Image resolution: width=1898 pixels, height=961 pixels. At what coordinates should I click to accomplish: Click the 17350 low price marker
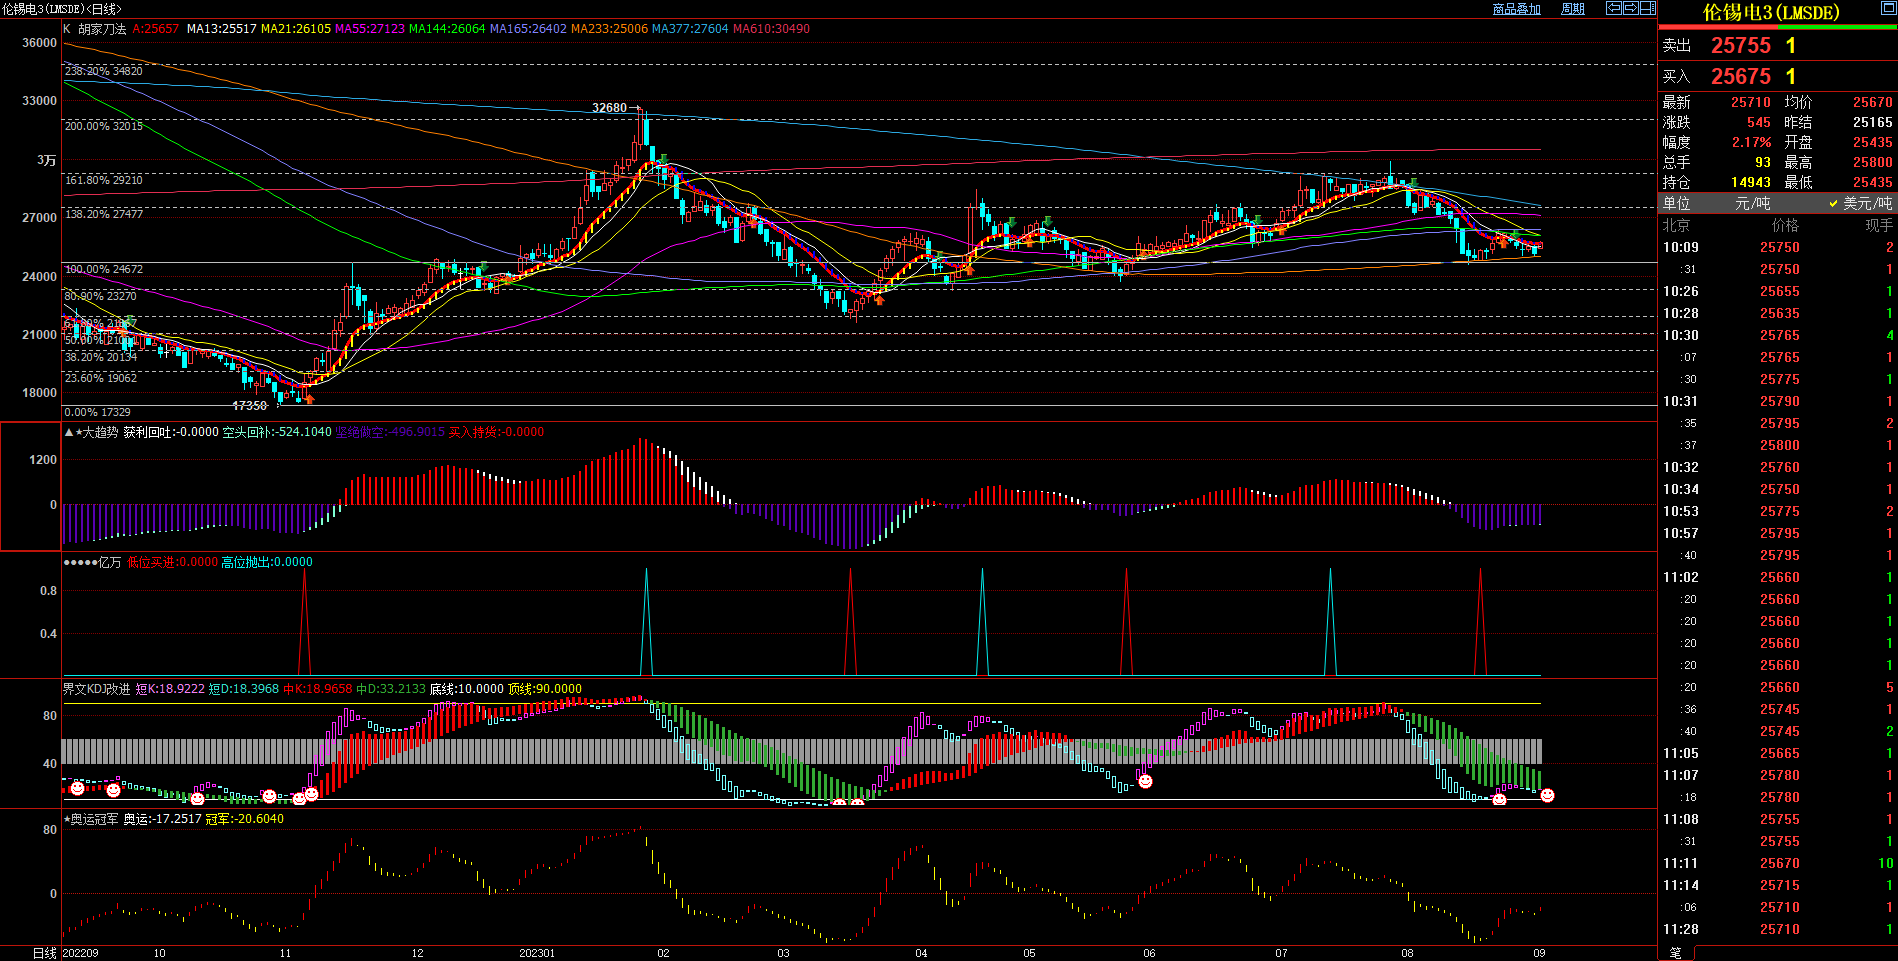(x=249, y=406)
